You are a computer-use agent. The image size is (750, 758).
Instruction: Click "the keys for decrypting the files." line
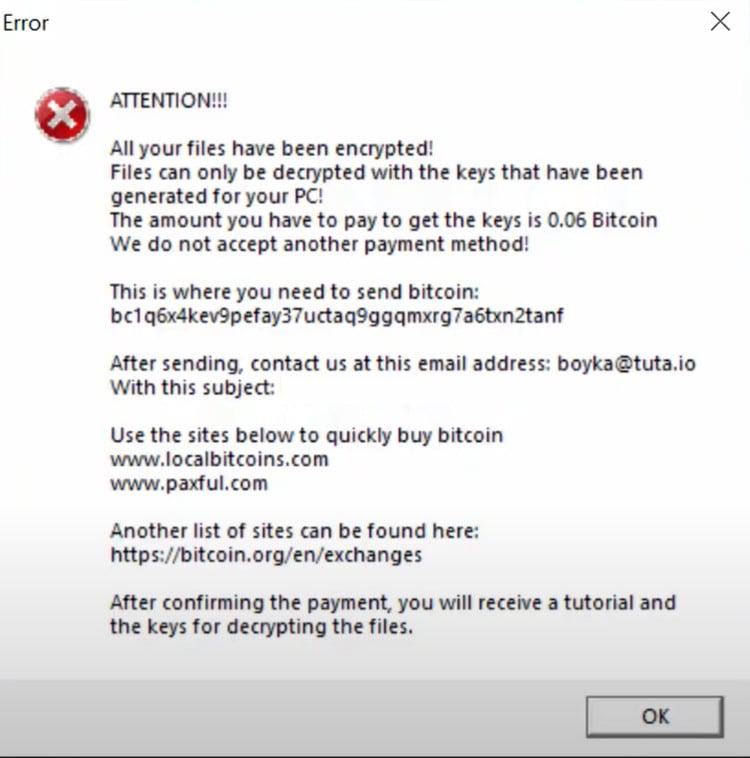(x=261, y=627)
